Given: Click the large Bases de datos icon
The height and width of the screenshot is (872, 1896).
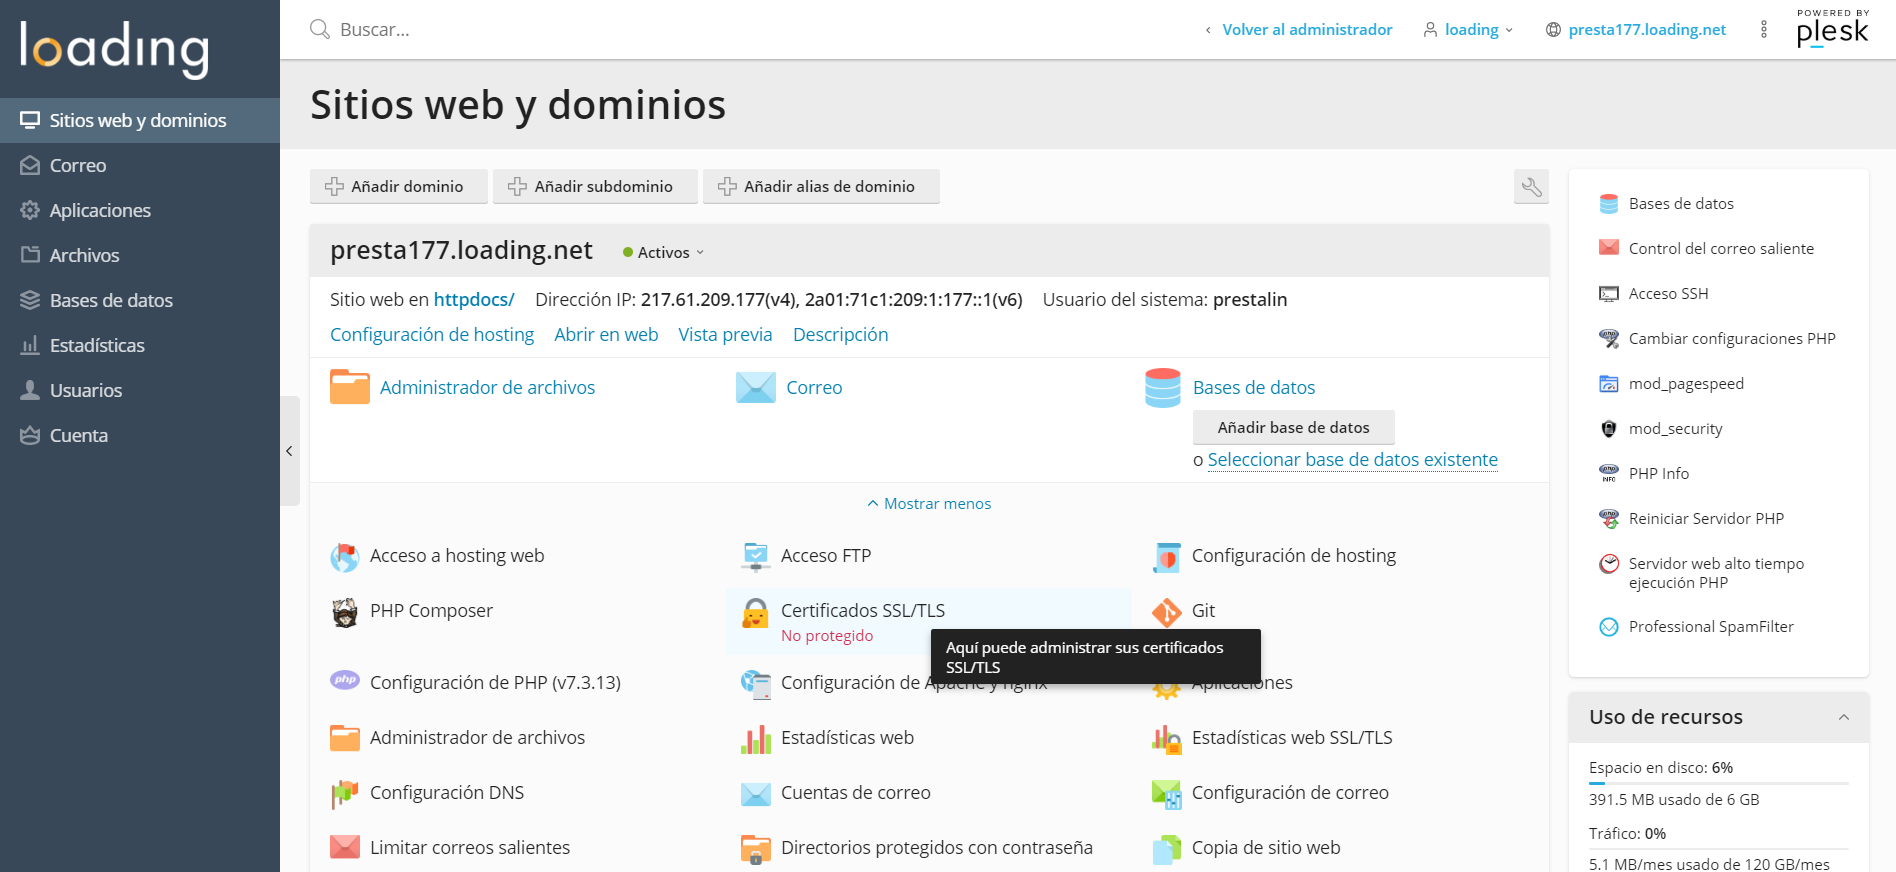Looking at the screenshot, I should click(x=1163, y=388).
